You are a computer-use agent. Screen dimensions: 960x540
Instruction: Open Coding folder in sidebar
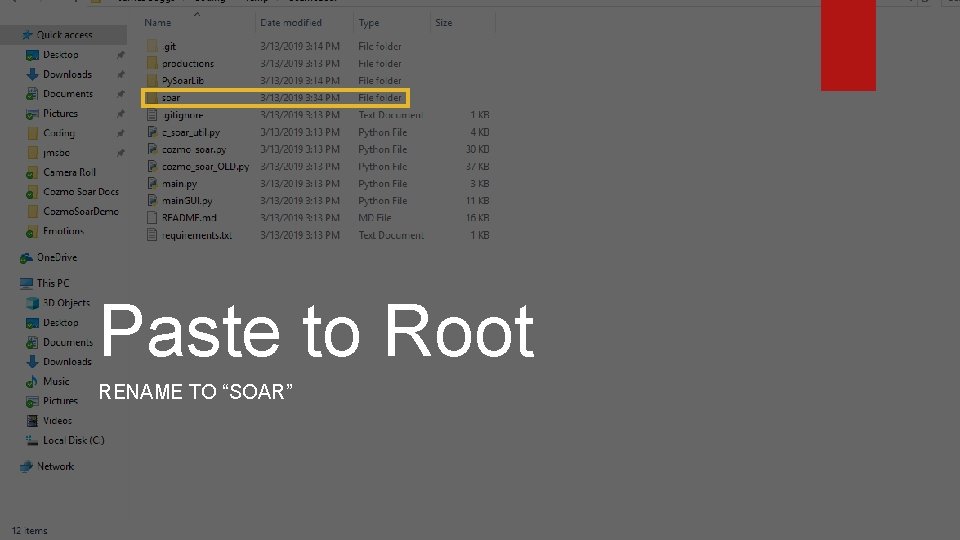pos(58,133)
